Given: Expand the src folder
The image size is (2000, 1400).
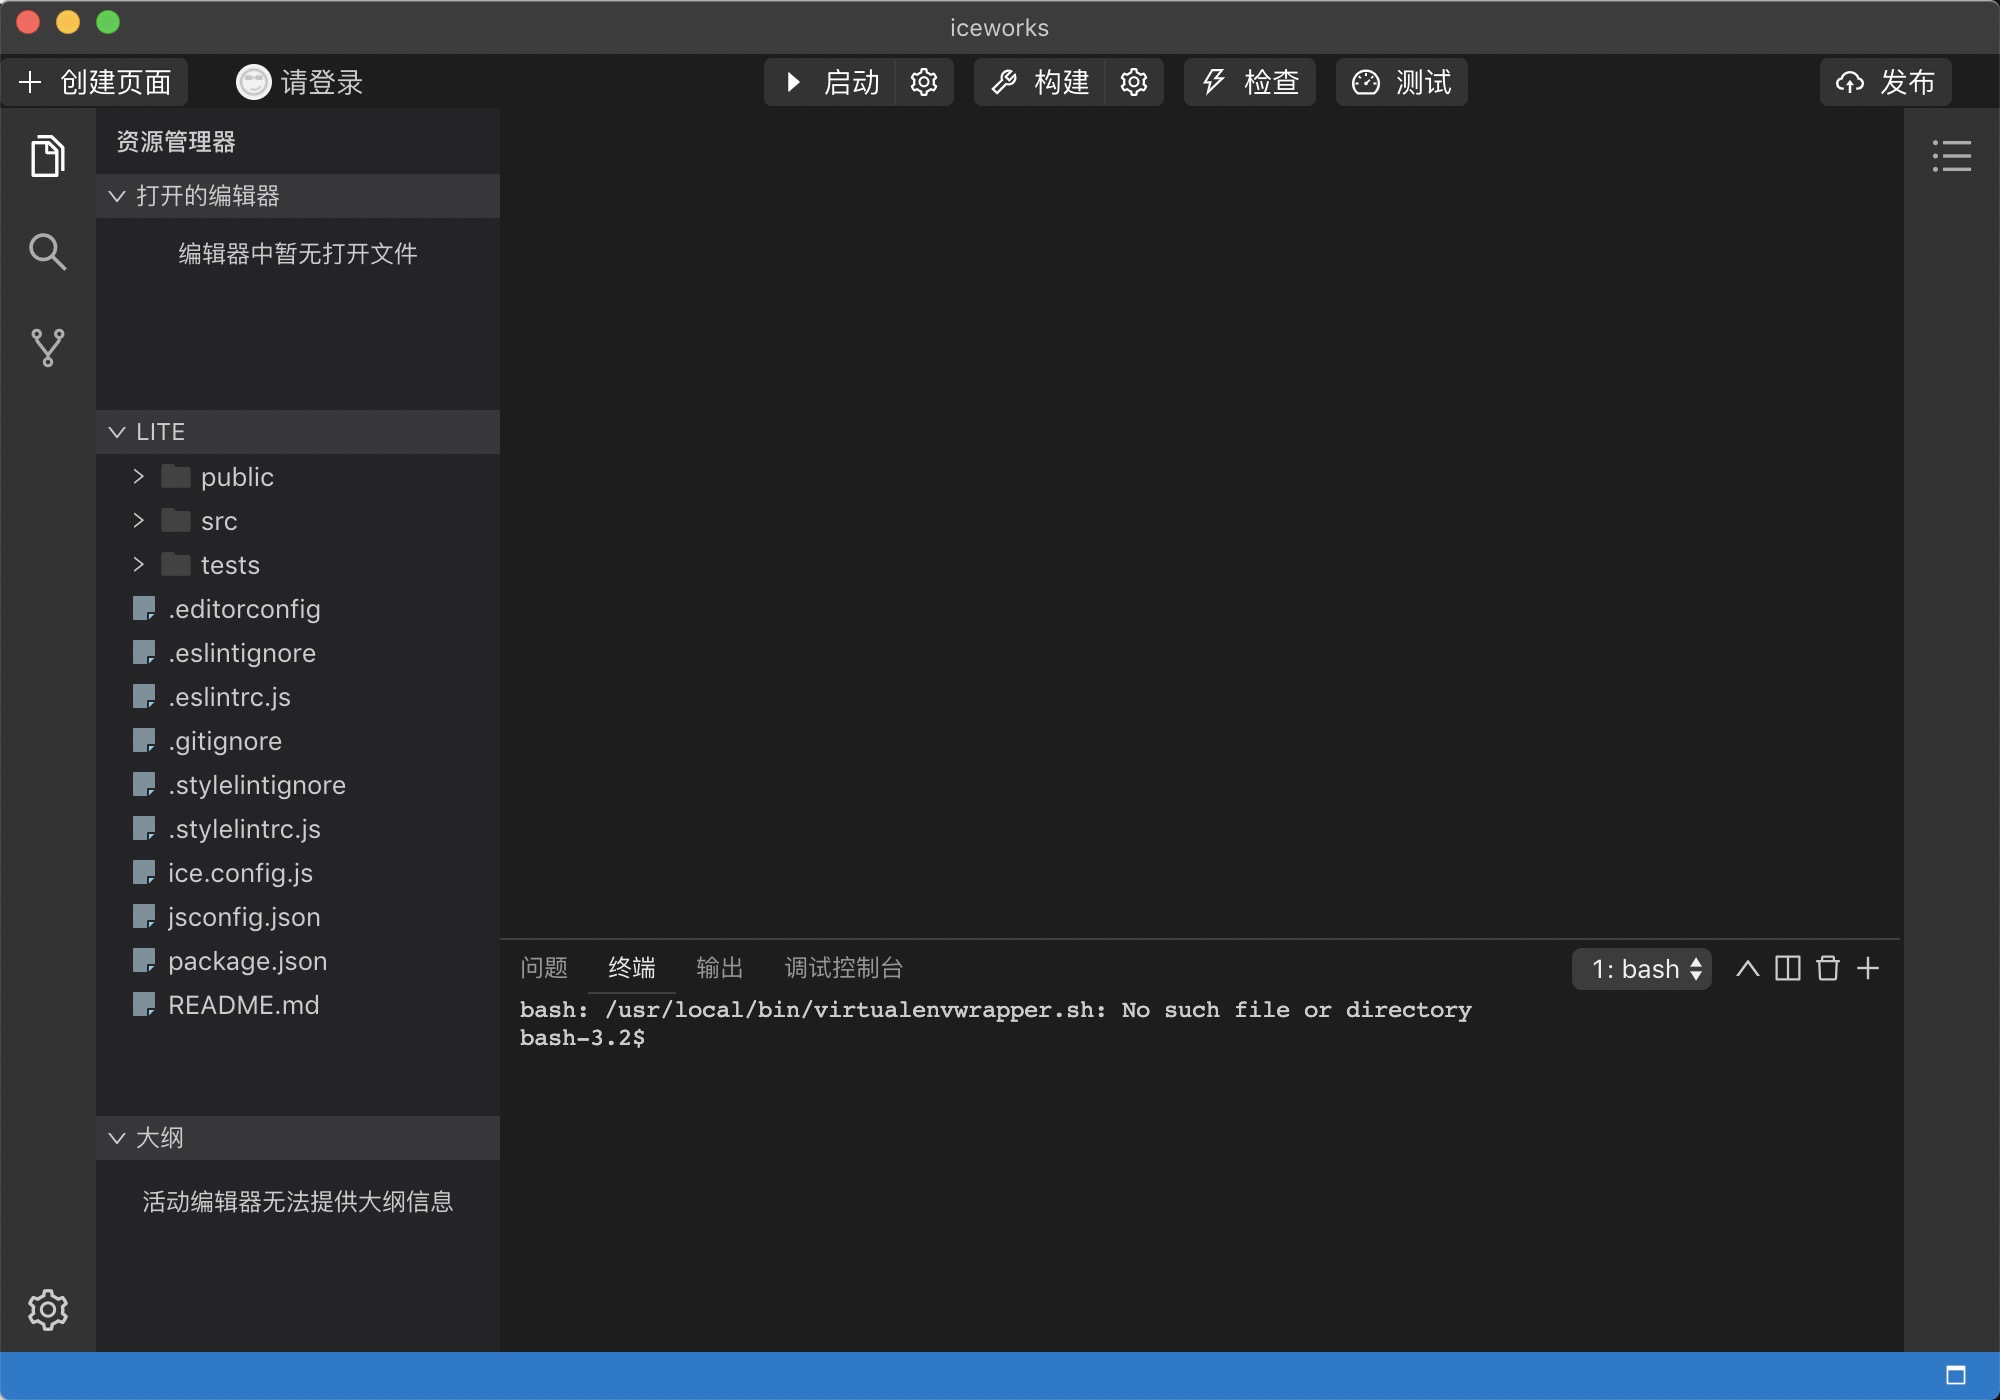Looking at the screenshot, I should 298,521.
